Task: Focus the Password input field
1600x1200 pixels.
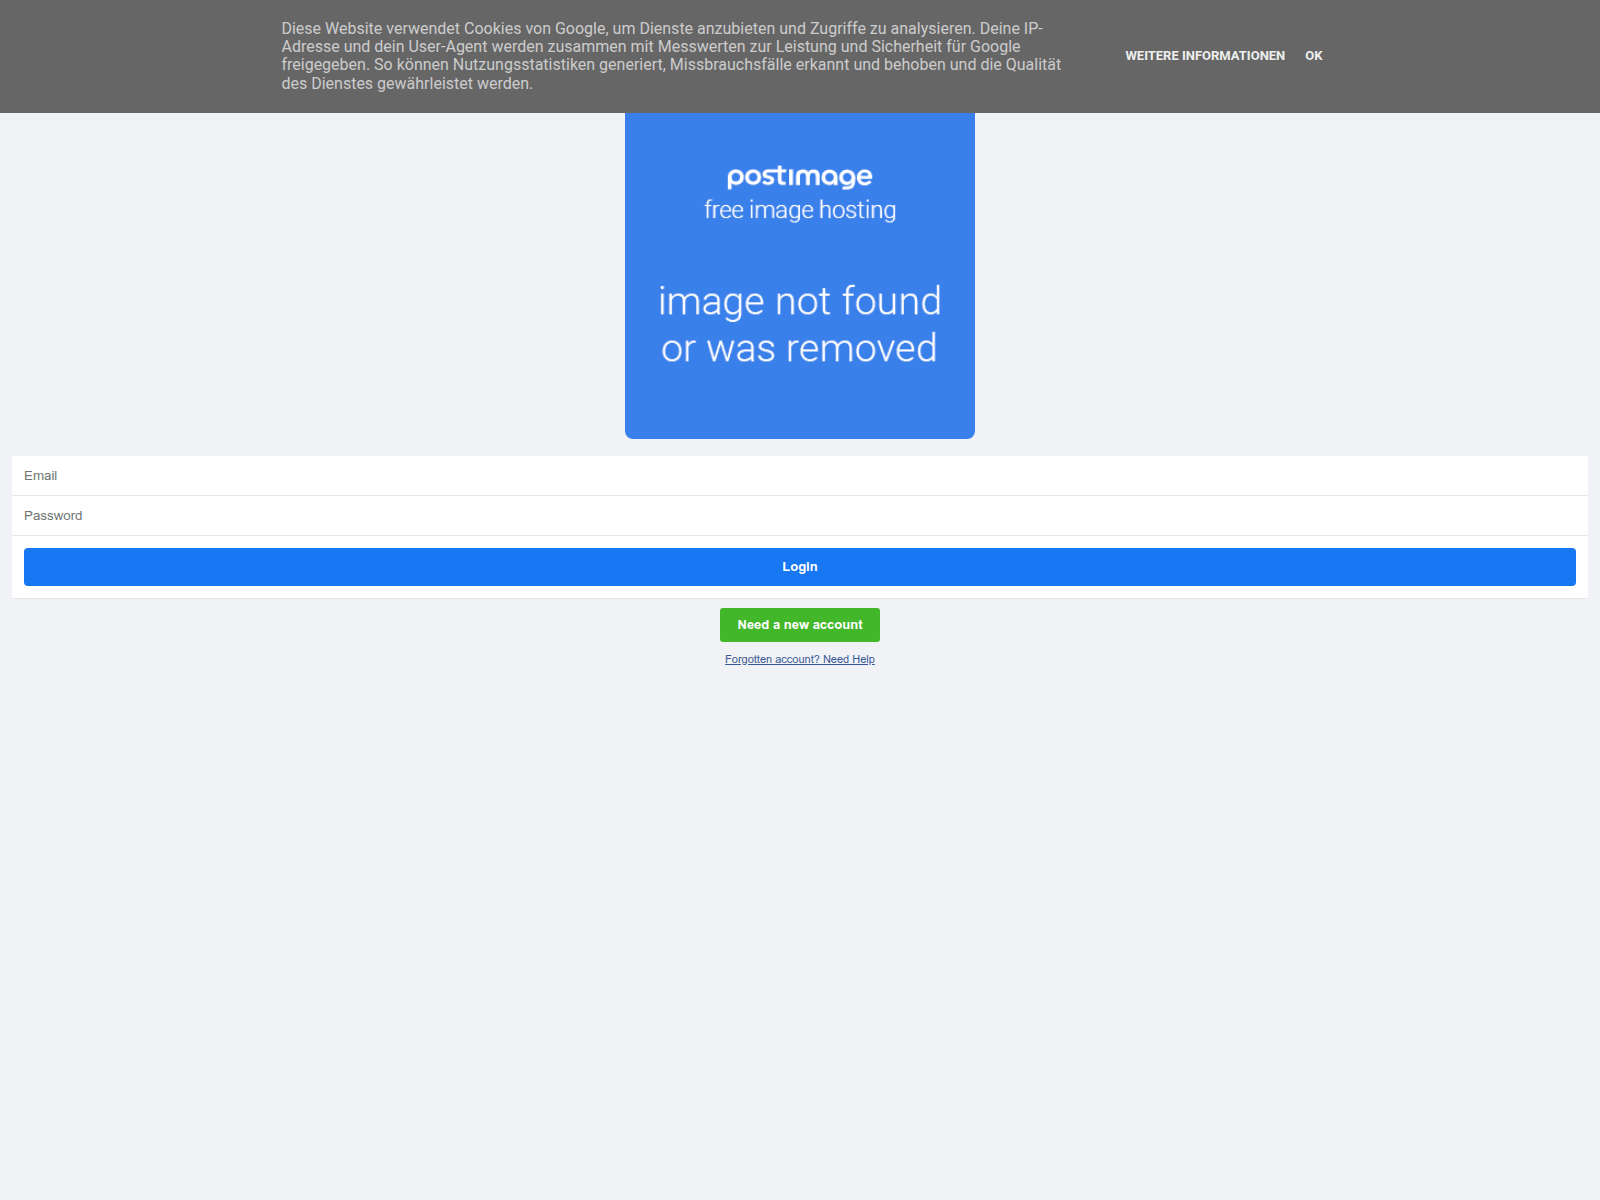Action: coord(800,516)
